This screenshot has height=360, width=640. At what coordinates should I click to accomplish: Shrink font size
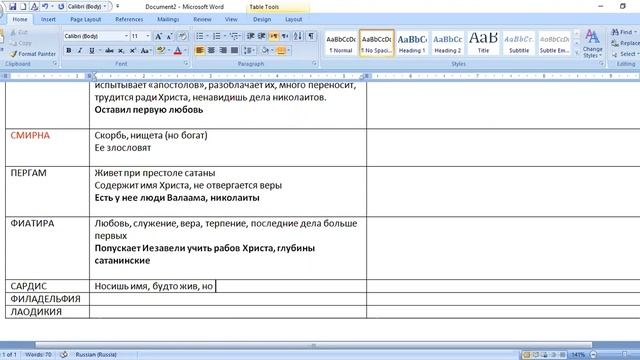pos(169,36)
